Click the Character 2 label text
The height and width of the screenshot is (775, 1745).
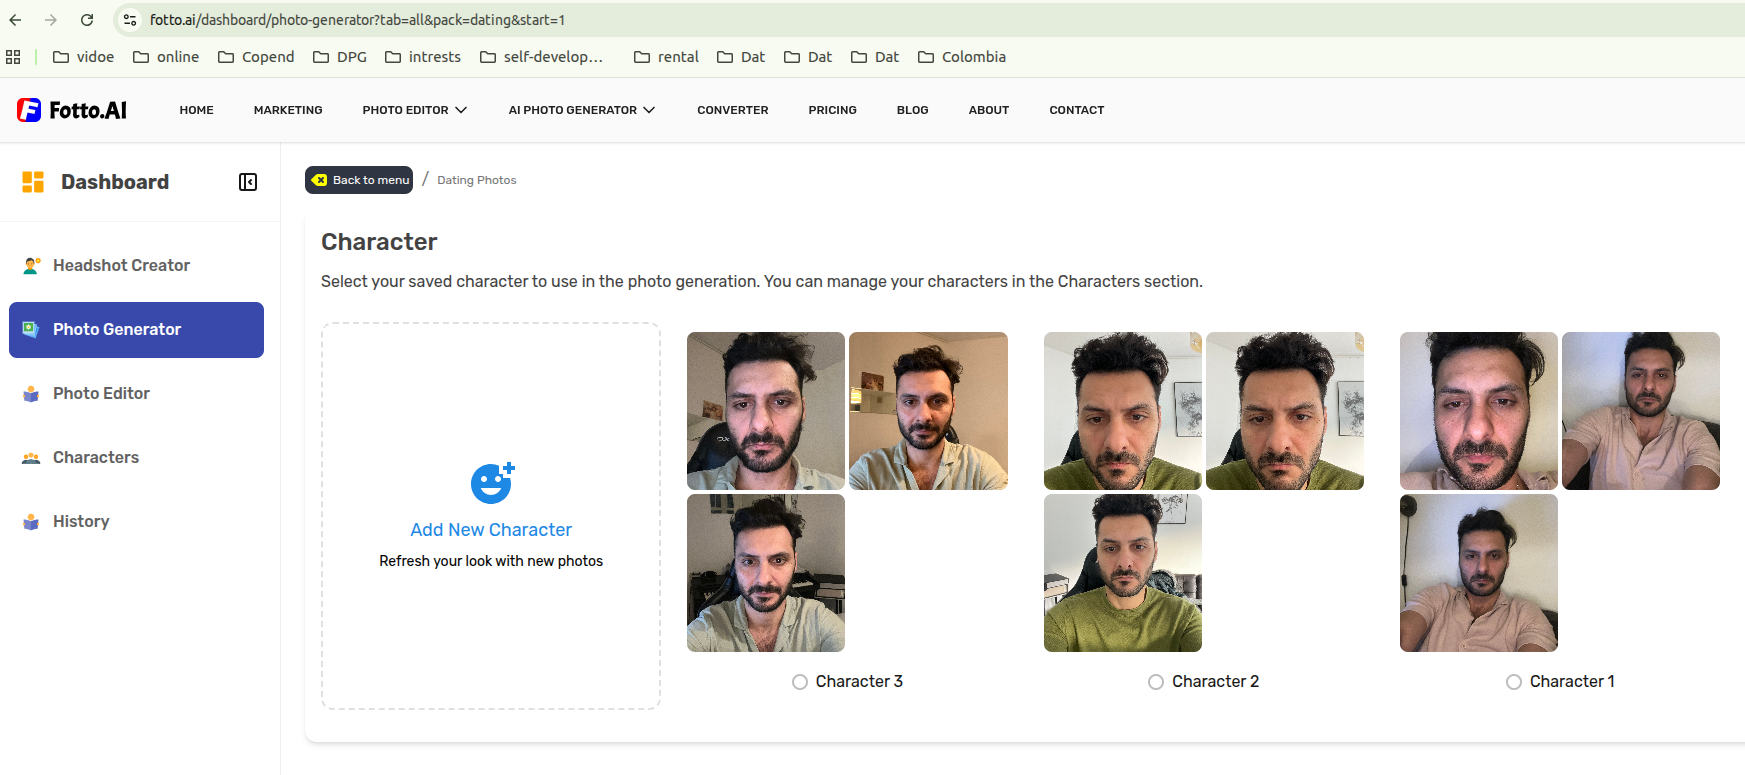pyautogui.click(x=1215, y=682)
